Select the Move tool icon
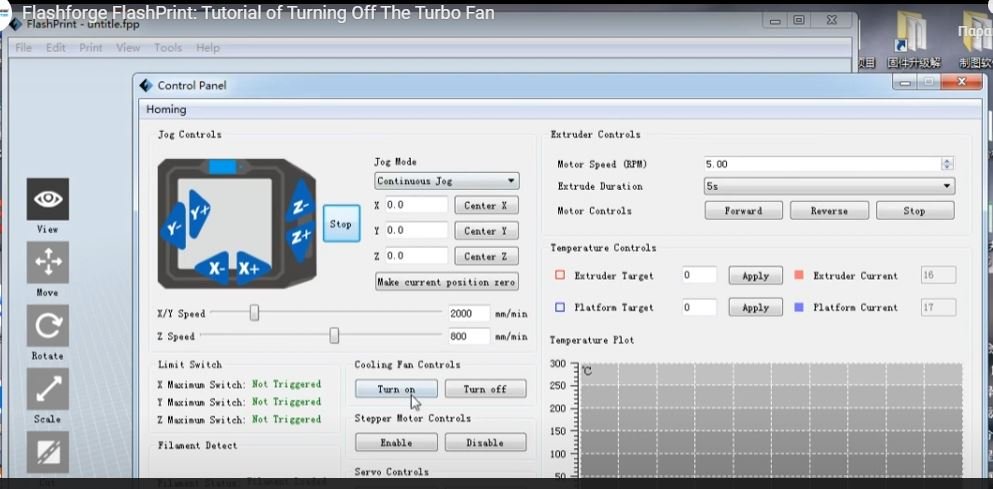Viewport: 993px width, 489px height. click(47, 262)
